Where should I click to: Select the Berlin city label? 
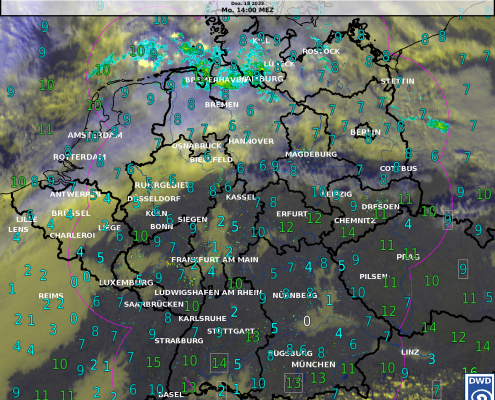click(365, 132)
